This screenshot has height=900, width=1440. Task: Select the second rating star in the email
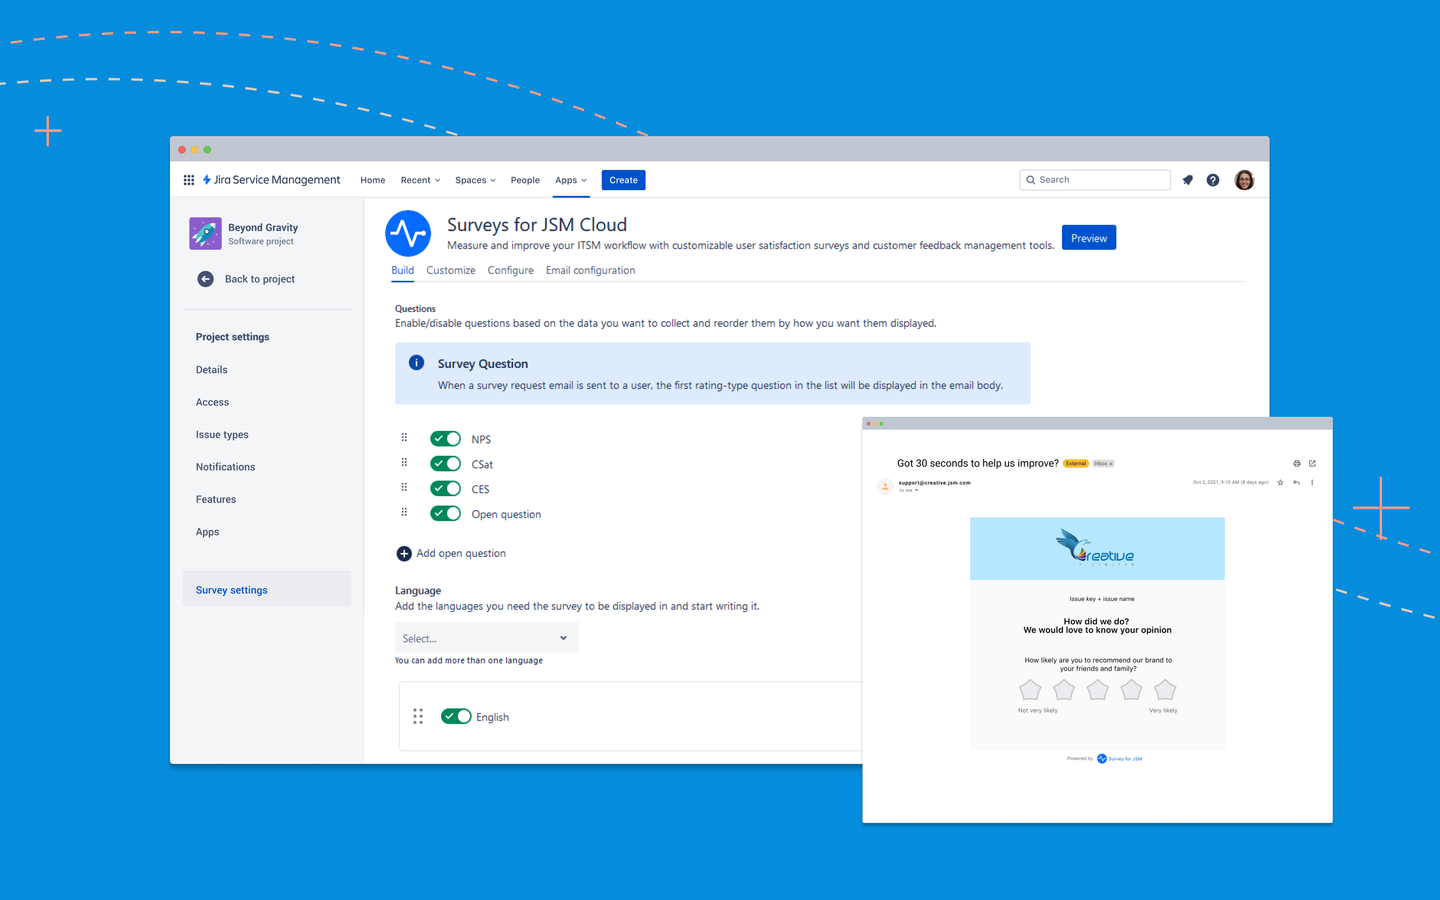(x=1064, y=690)
